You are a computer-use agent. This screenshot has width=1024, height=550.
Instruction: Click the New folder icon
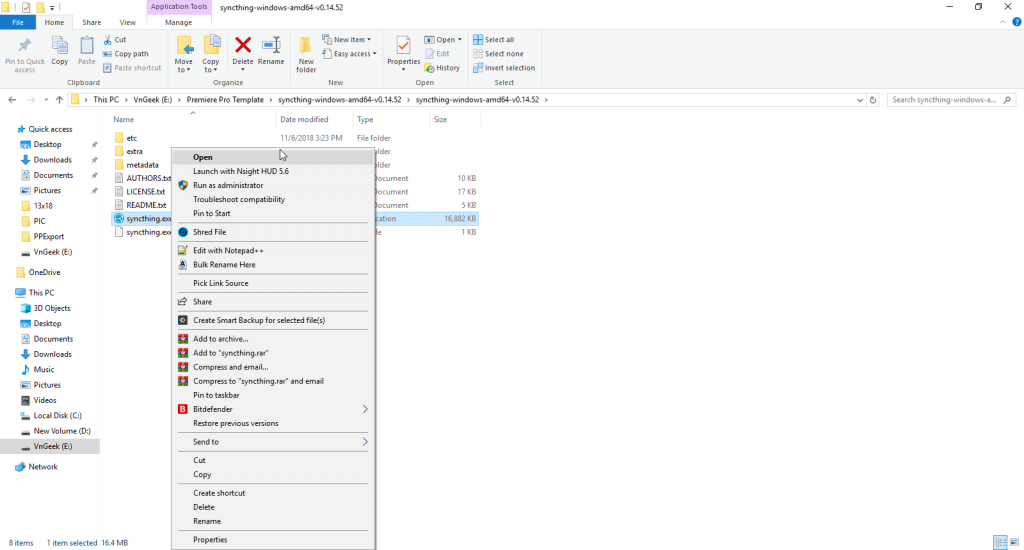click(x=305, y=46)
